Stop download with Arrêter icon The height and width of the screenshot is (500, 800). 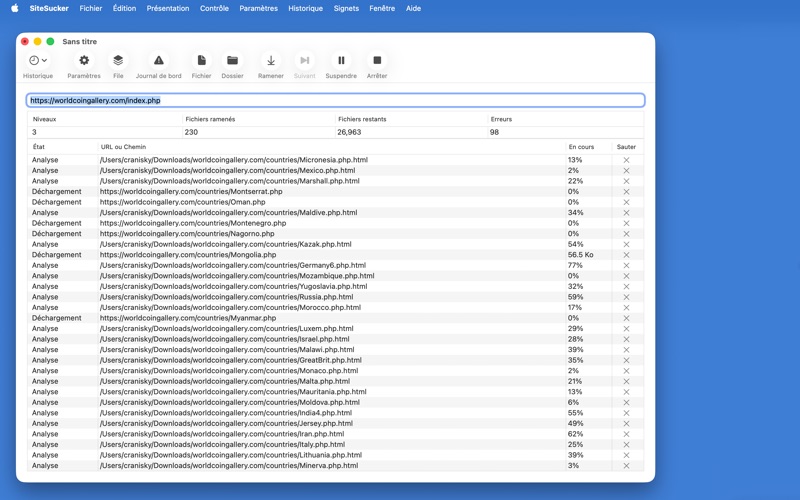tap(377, 60)
